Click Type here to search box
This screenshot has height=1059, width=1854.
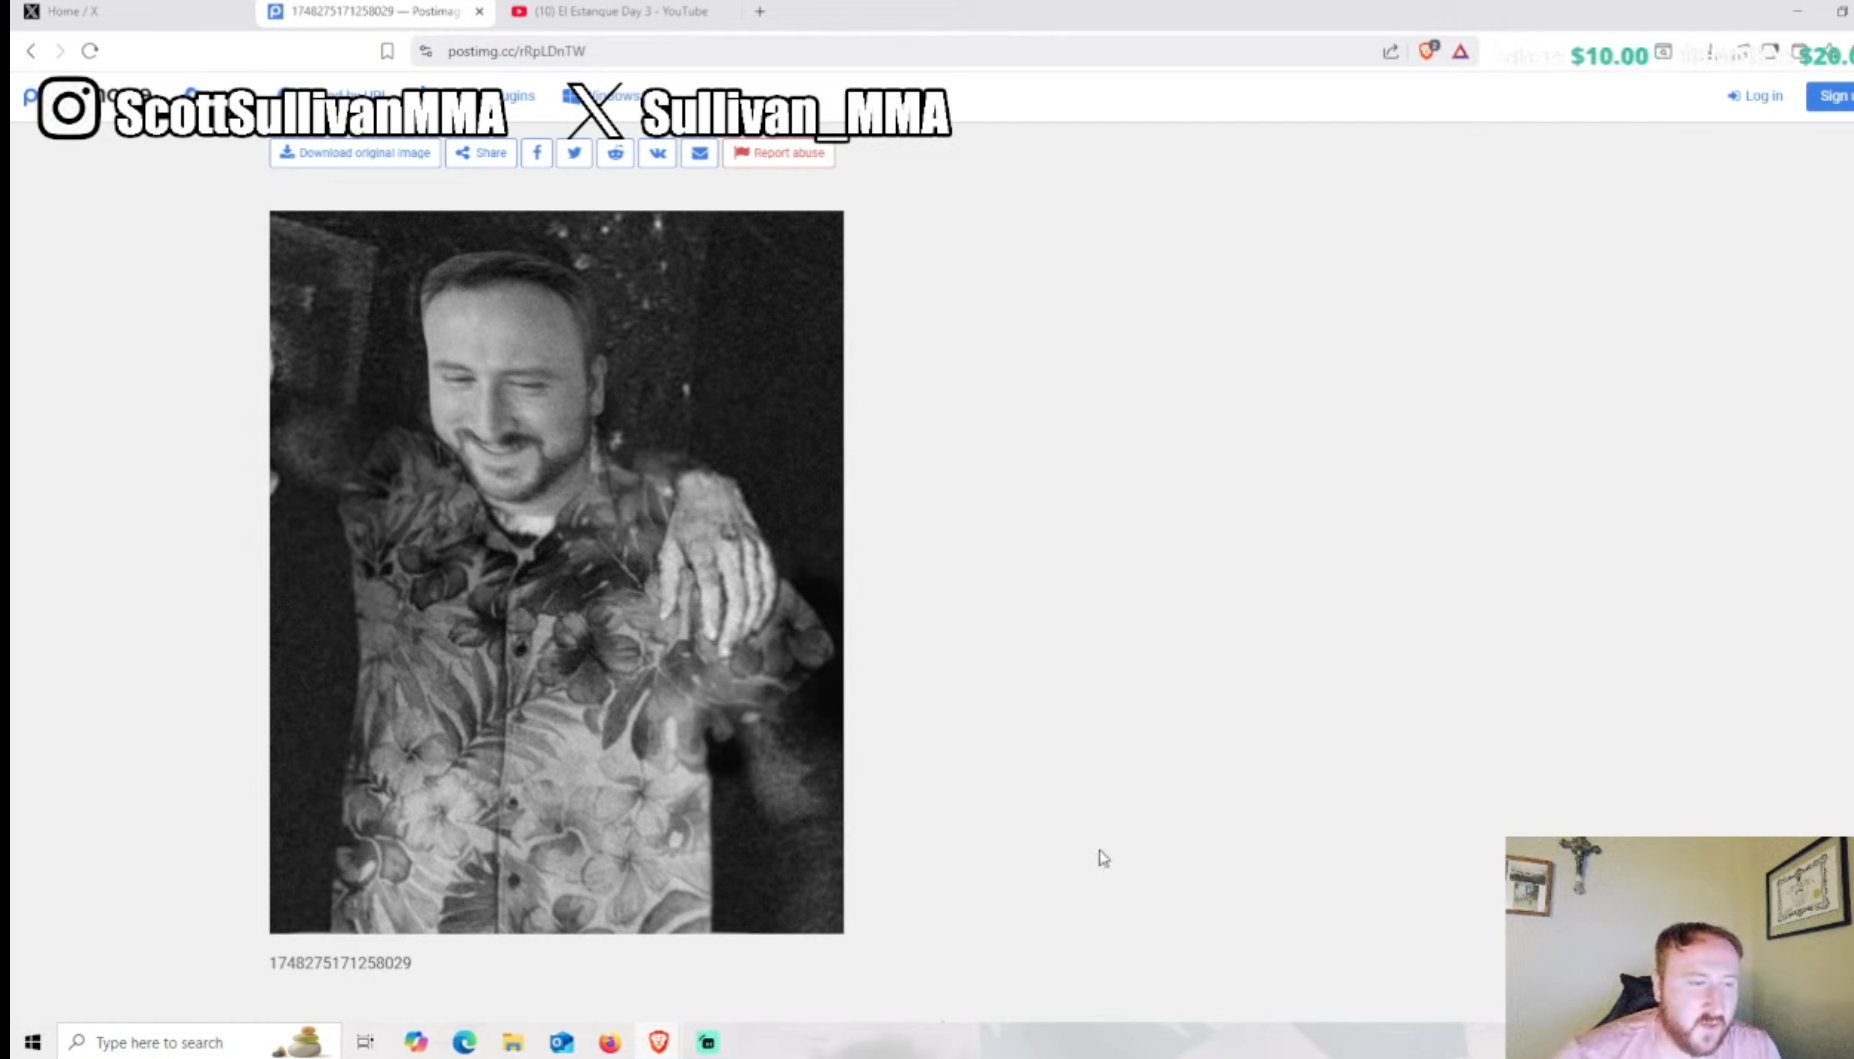tap(199, 1042)
